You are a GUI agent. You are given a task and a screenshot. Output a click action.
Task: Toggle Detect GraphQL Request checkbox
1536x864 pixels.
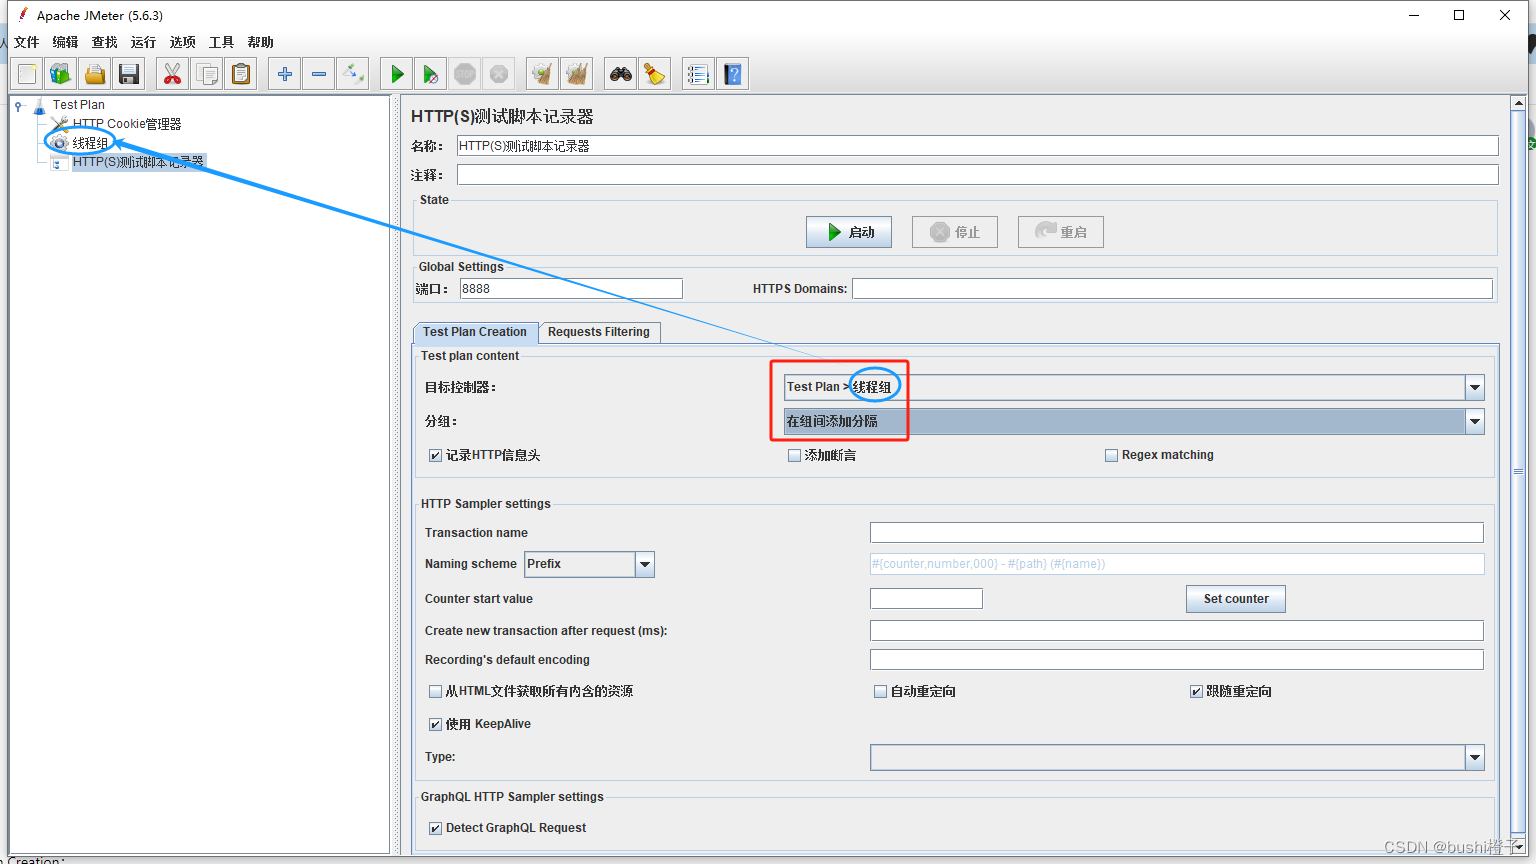point(435,828)
